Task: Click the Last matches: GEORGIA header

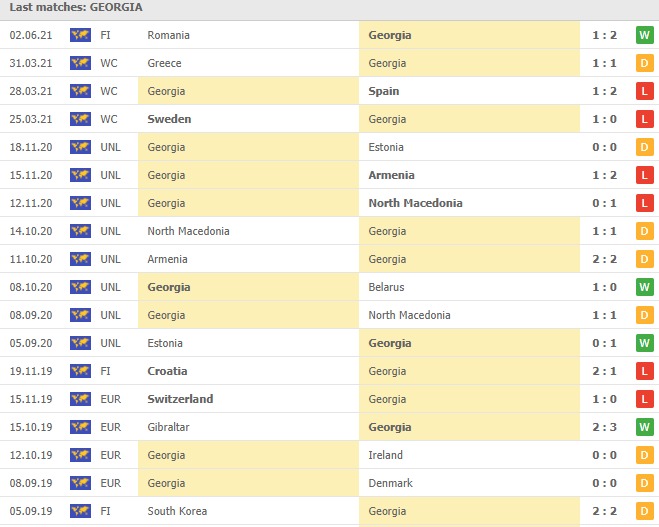Action: [x=75, y=7]
